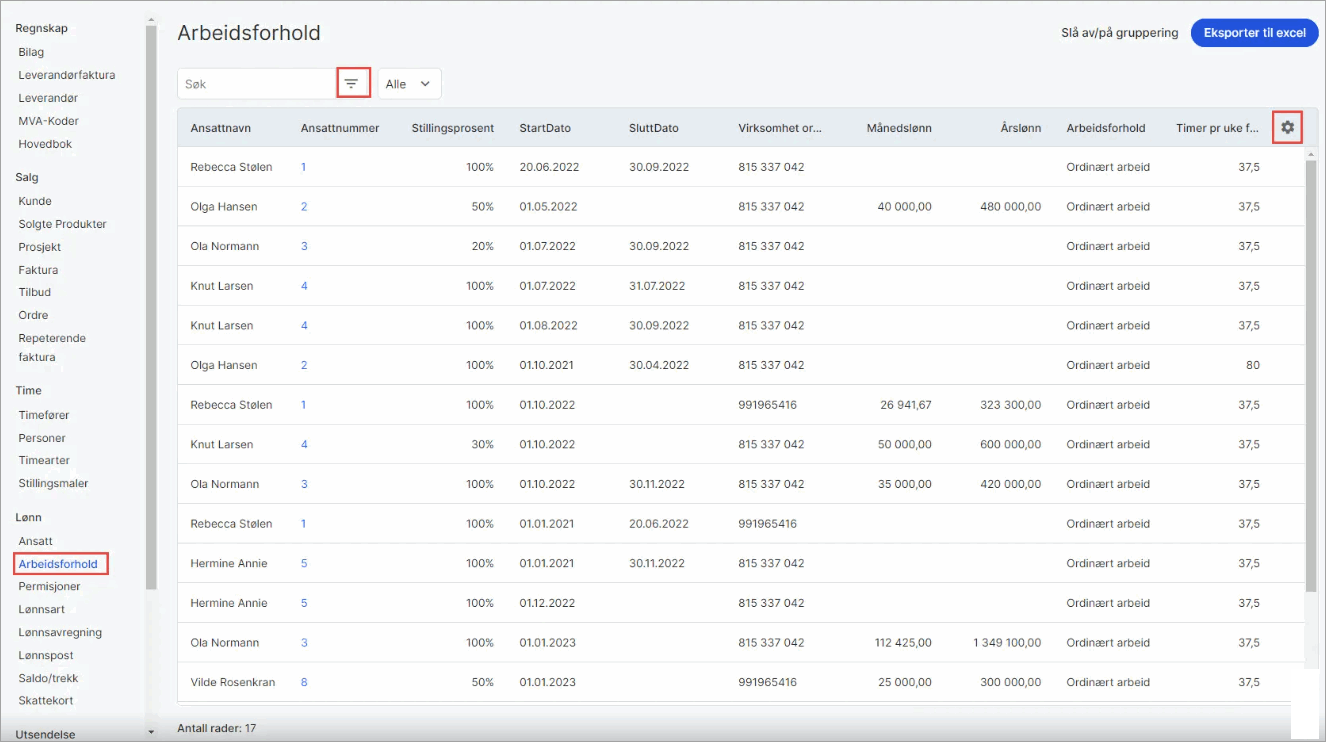
Task: Toggle grouping with Slå av/på gruppering
Action: 1119,33
